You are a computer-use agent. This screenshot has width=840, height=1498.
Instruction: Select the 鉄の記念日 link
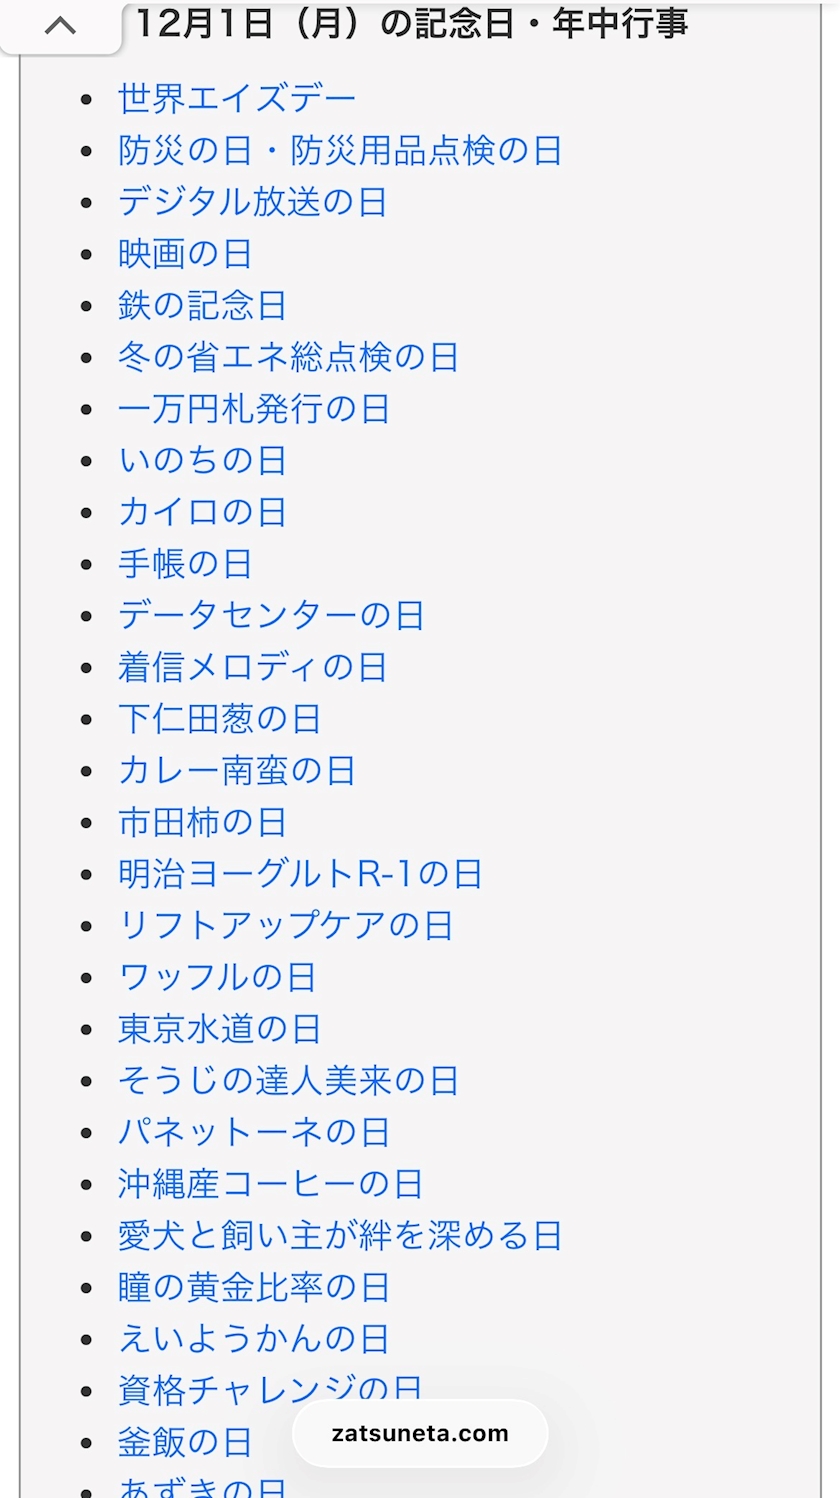point(202,306)
